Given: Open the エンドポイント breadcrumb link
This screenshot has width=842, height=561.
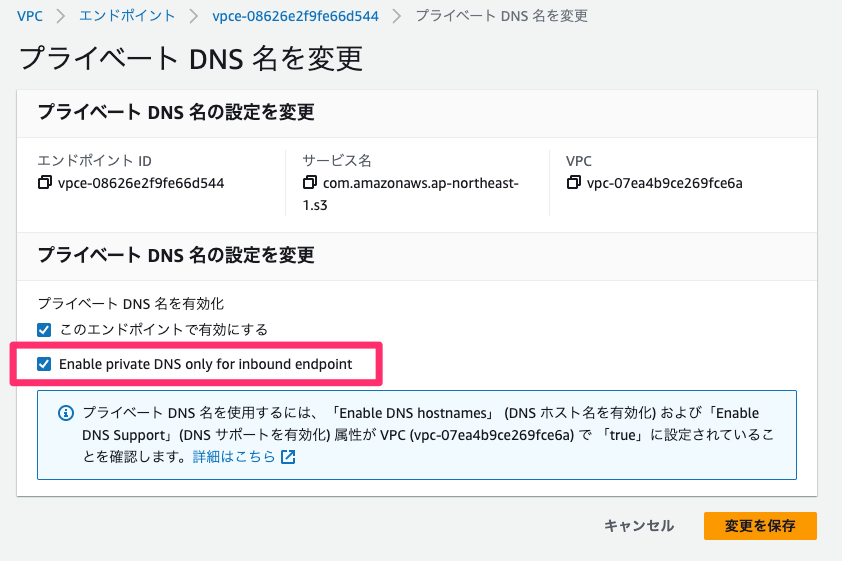Looking at the screenshot, I should pyautogui.click(x=127, y=16).
